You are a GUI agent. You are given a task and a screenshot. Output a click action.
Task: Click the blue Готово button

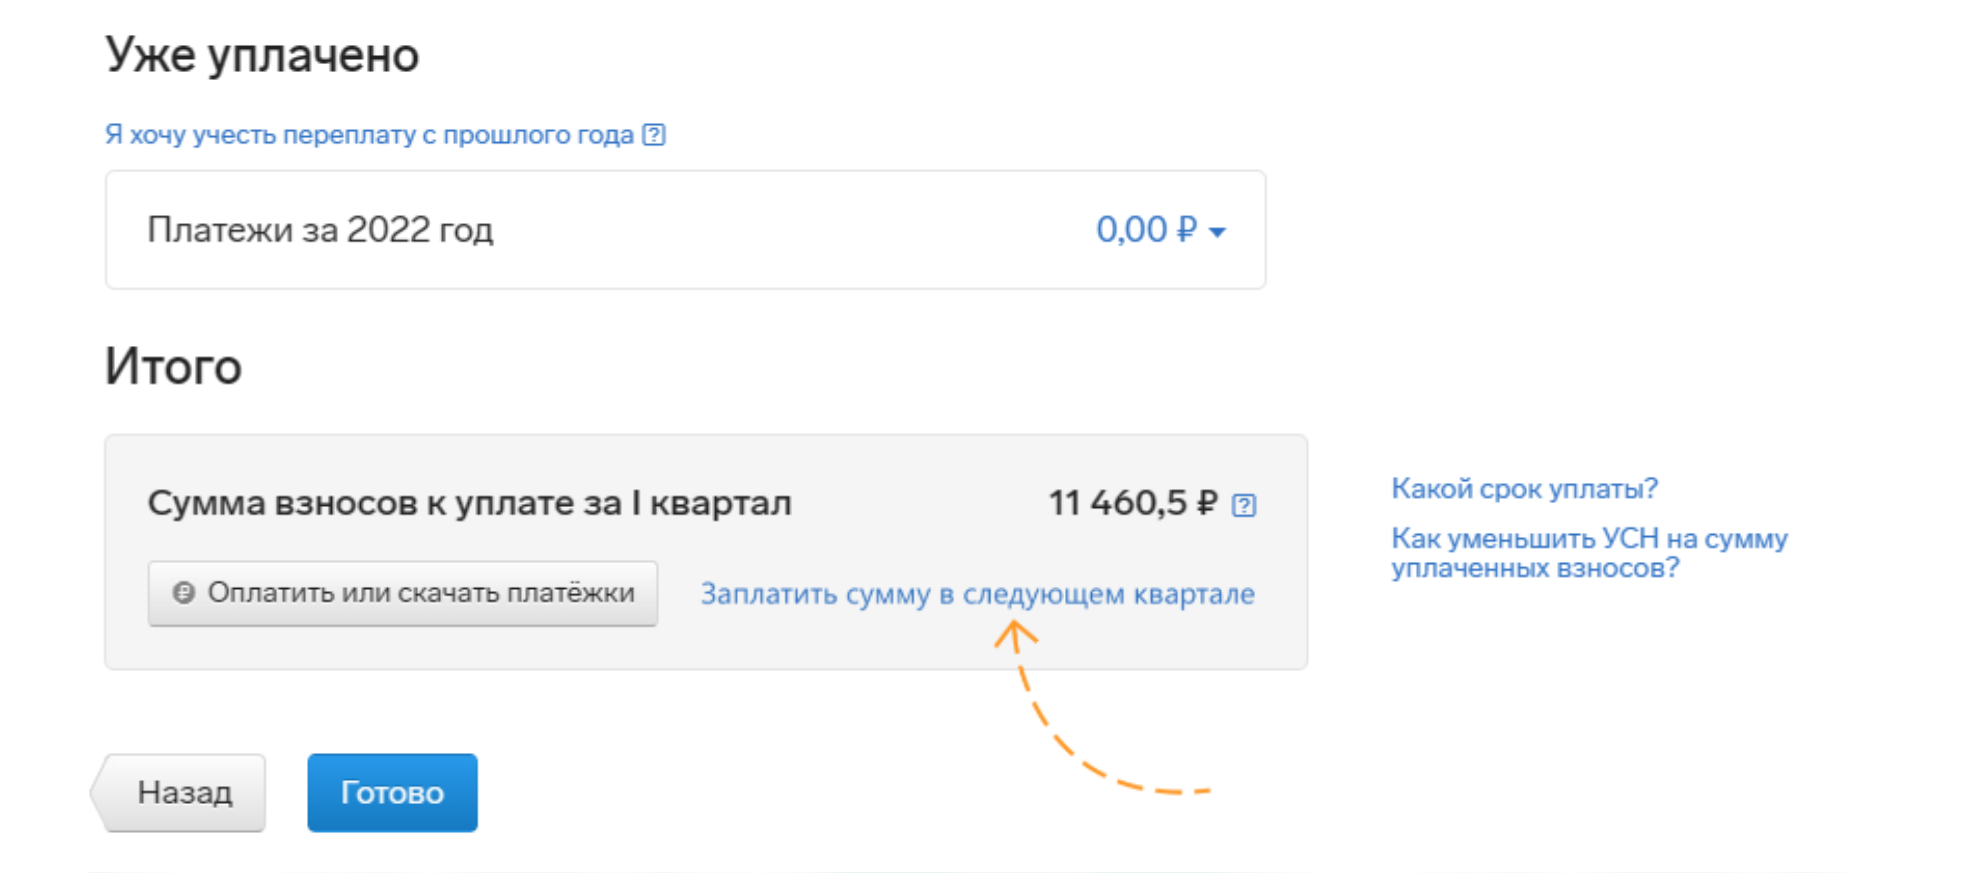click(392, 793)
